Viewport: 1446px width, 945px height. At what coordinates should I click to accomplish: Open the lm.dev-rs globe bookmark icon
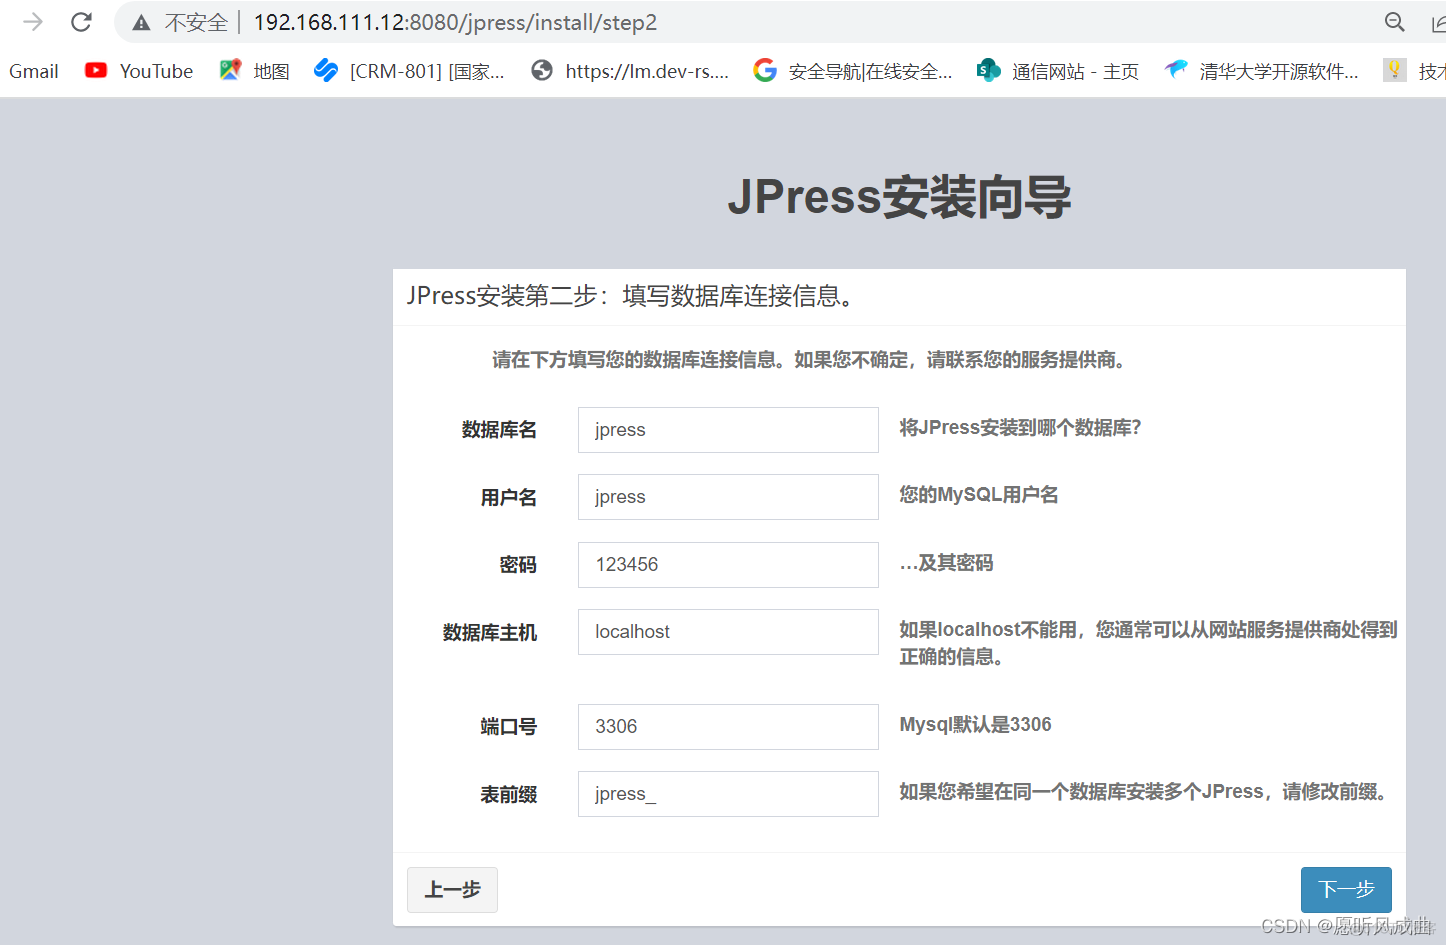(542, 70)
